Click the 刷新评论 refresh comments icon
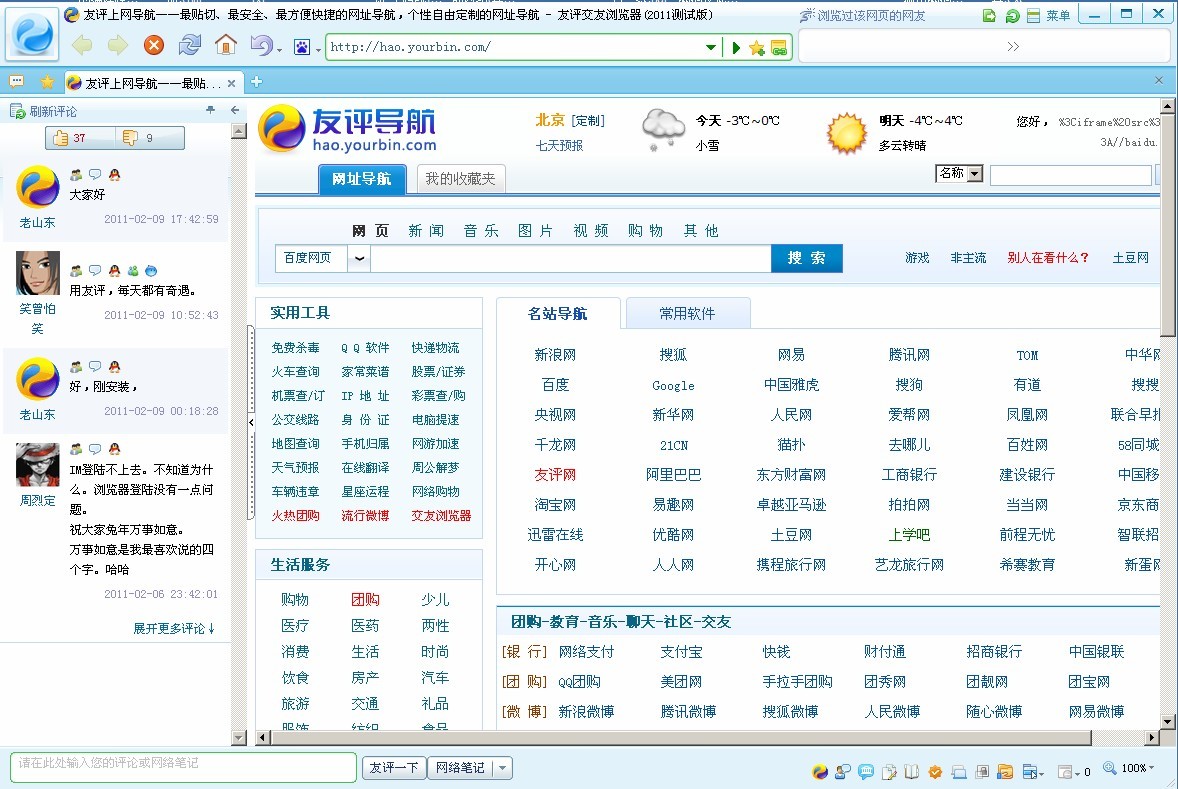The height and width of the screenshot is (789, 1178). point(17,111)
